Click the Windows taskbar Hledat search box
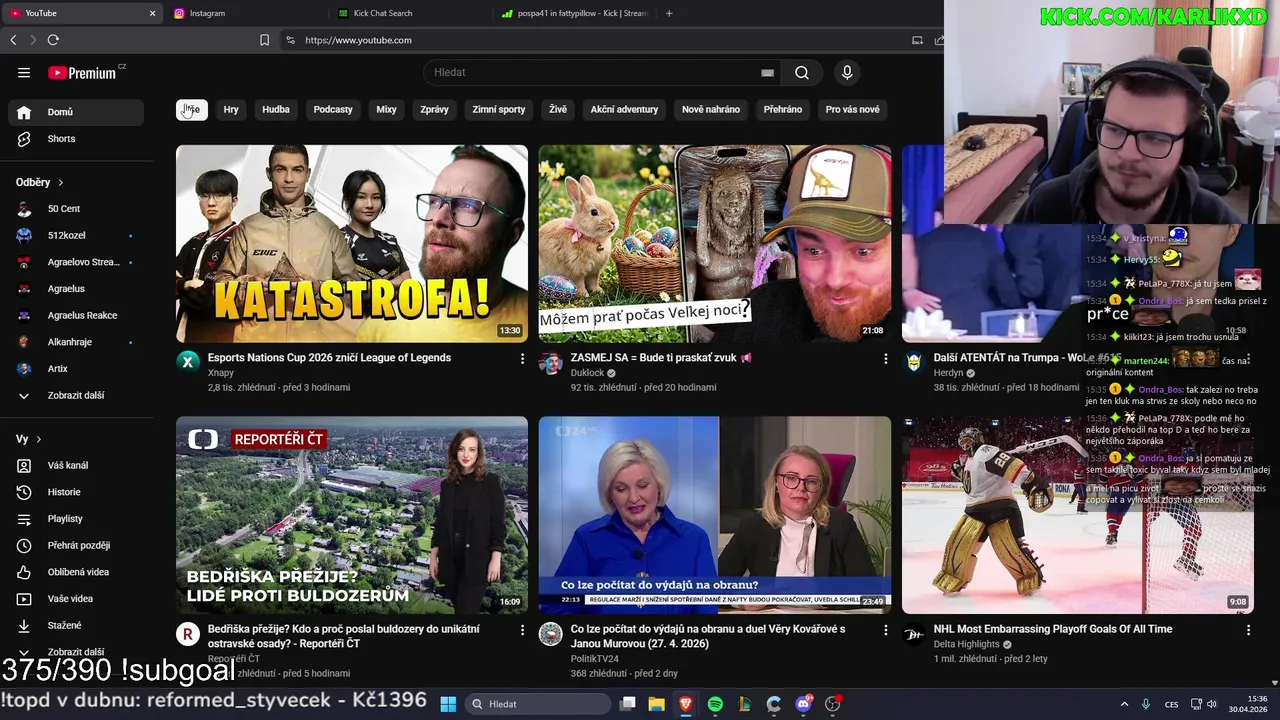The image size is (1280, 720). point(538,704)
